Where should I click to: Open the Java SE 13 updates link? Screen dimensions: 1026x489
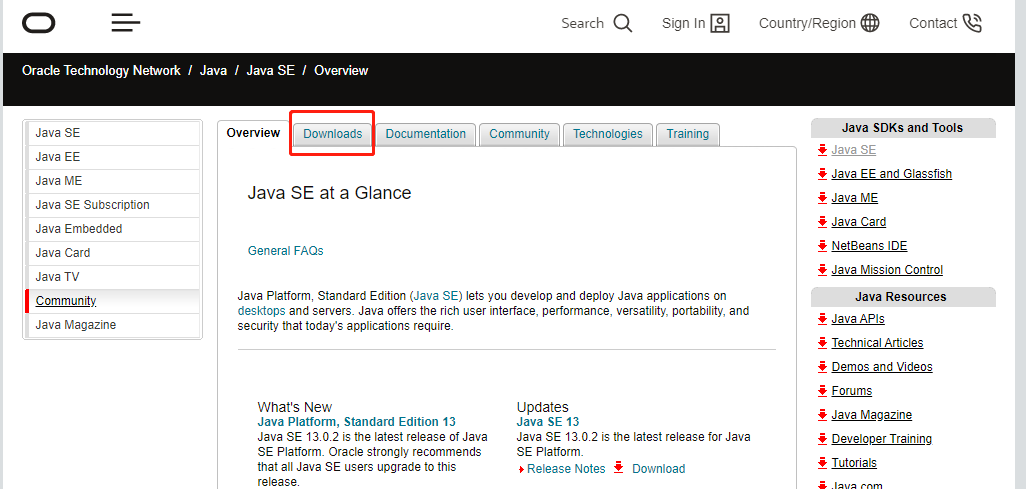[548, 422]
